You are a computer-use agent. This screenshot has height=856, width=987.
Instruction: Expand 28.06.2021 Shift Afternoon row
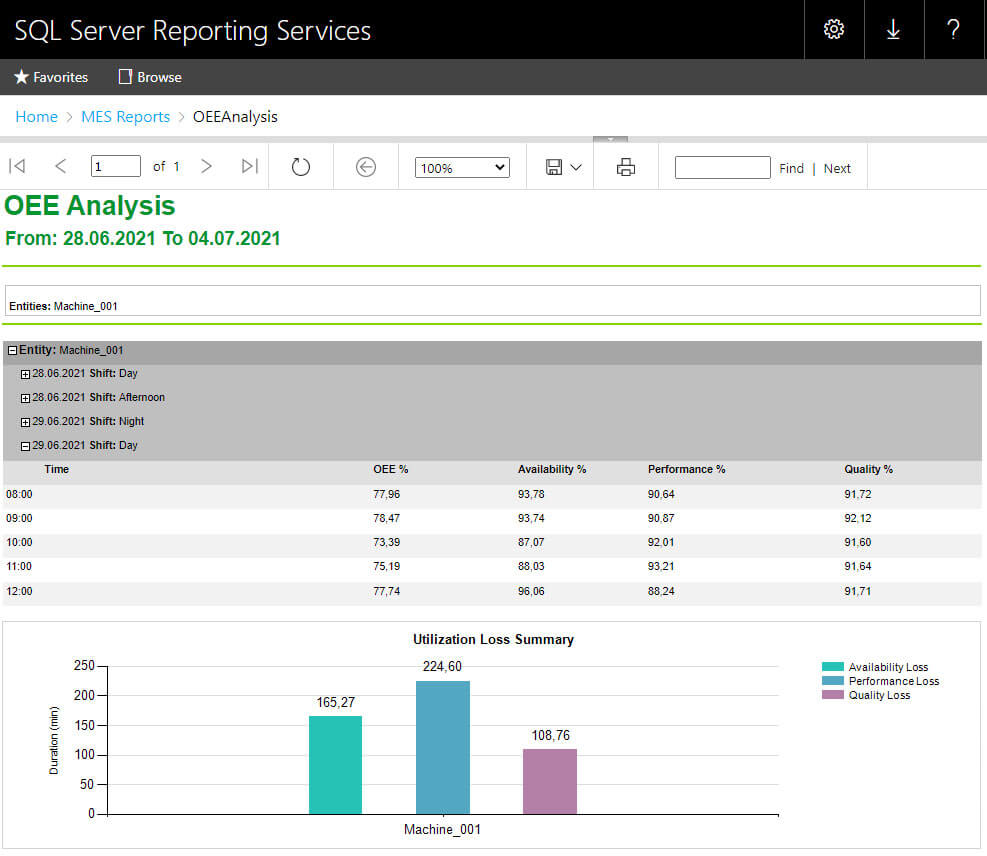tap(25, 398)
